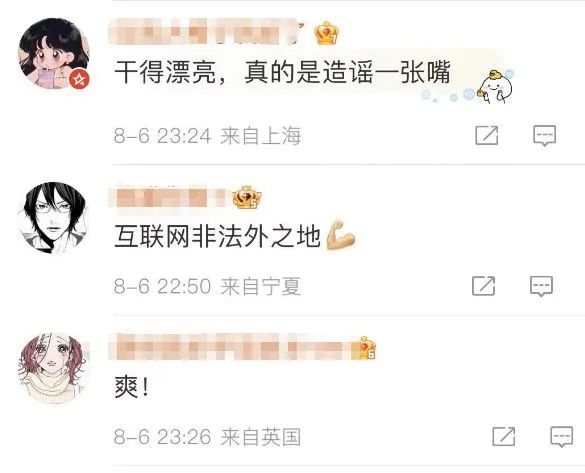
Task: Click level 6 crown badge icon
Action: click(x=367, y=348)
